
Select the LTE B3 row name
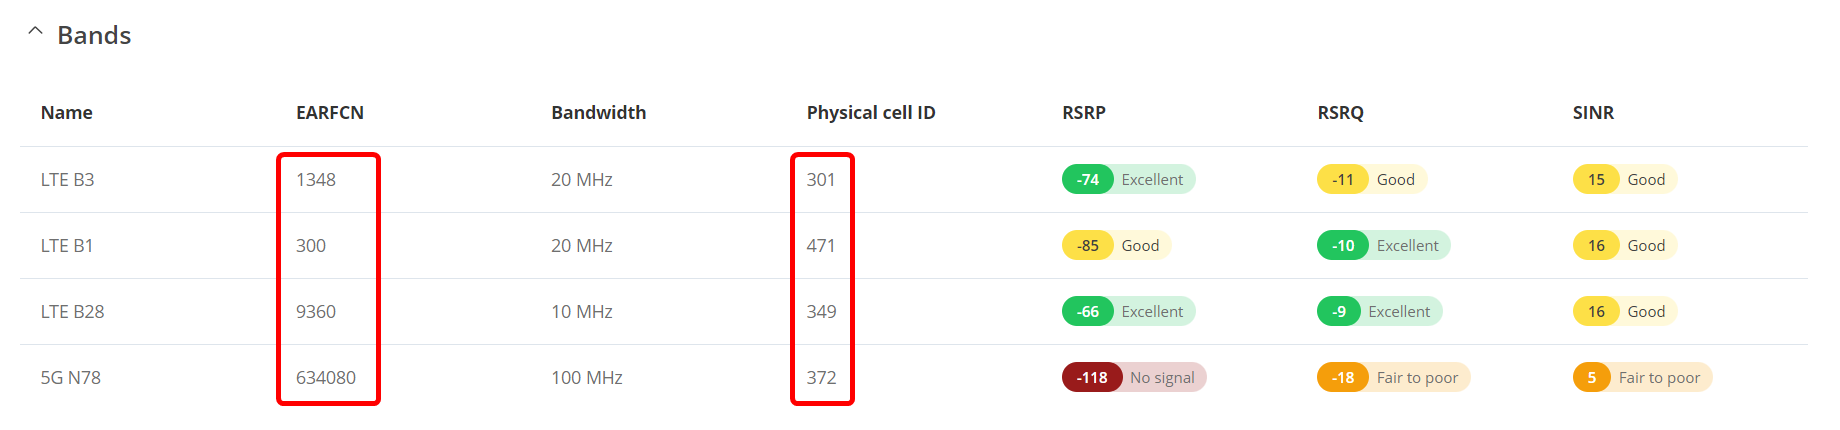click(68, 180)
